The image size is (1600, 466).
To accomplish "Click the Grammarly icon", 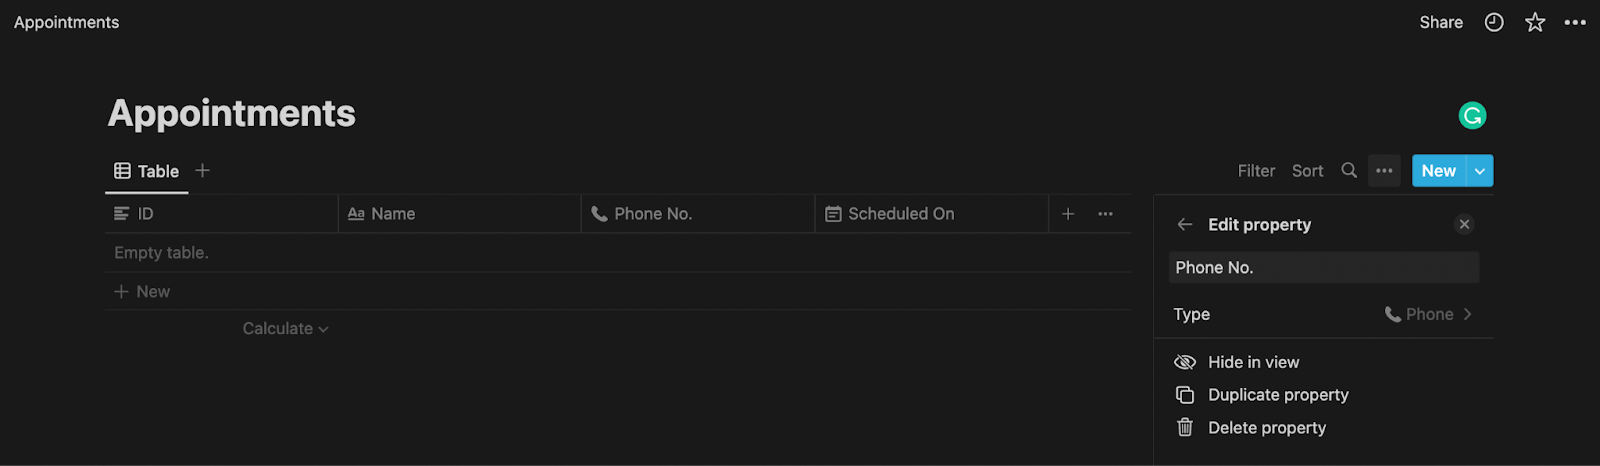I will (x=1472, y=116).
